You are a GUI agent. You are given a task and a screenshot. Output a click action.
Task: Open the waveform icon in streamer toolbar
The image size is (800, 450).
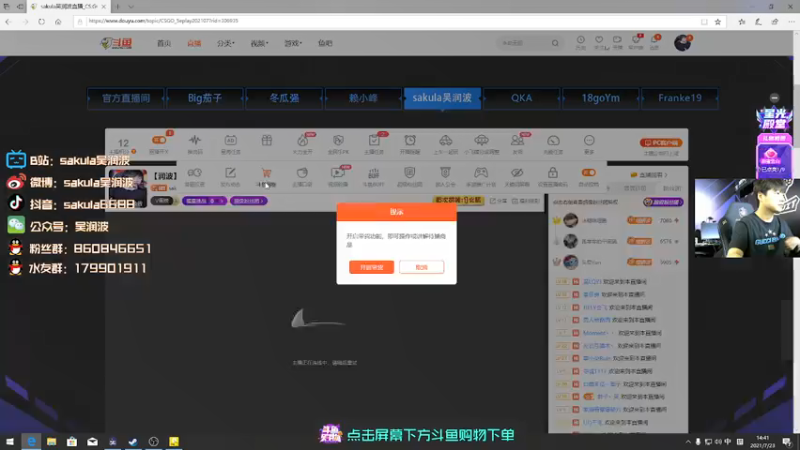(195, 140)
